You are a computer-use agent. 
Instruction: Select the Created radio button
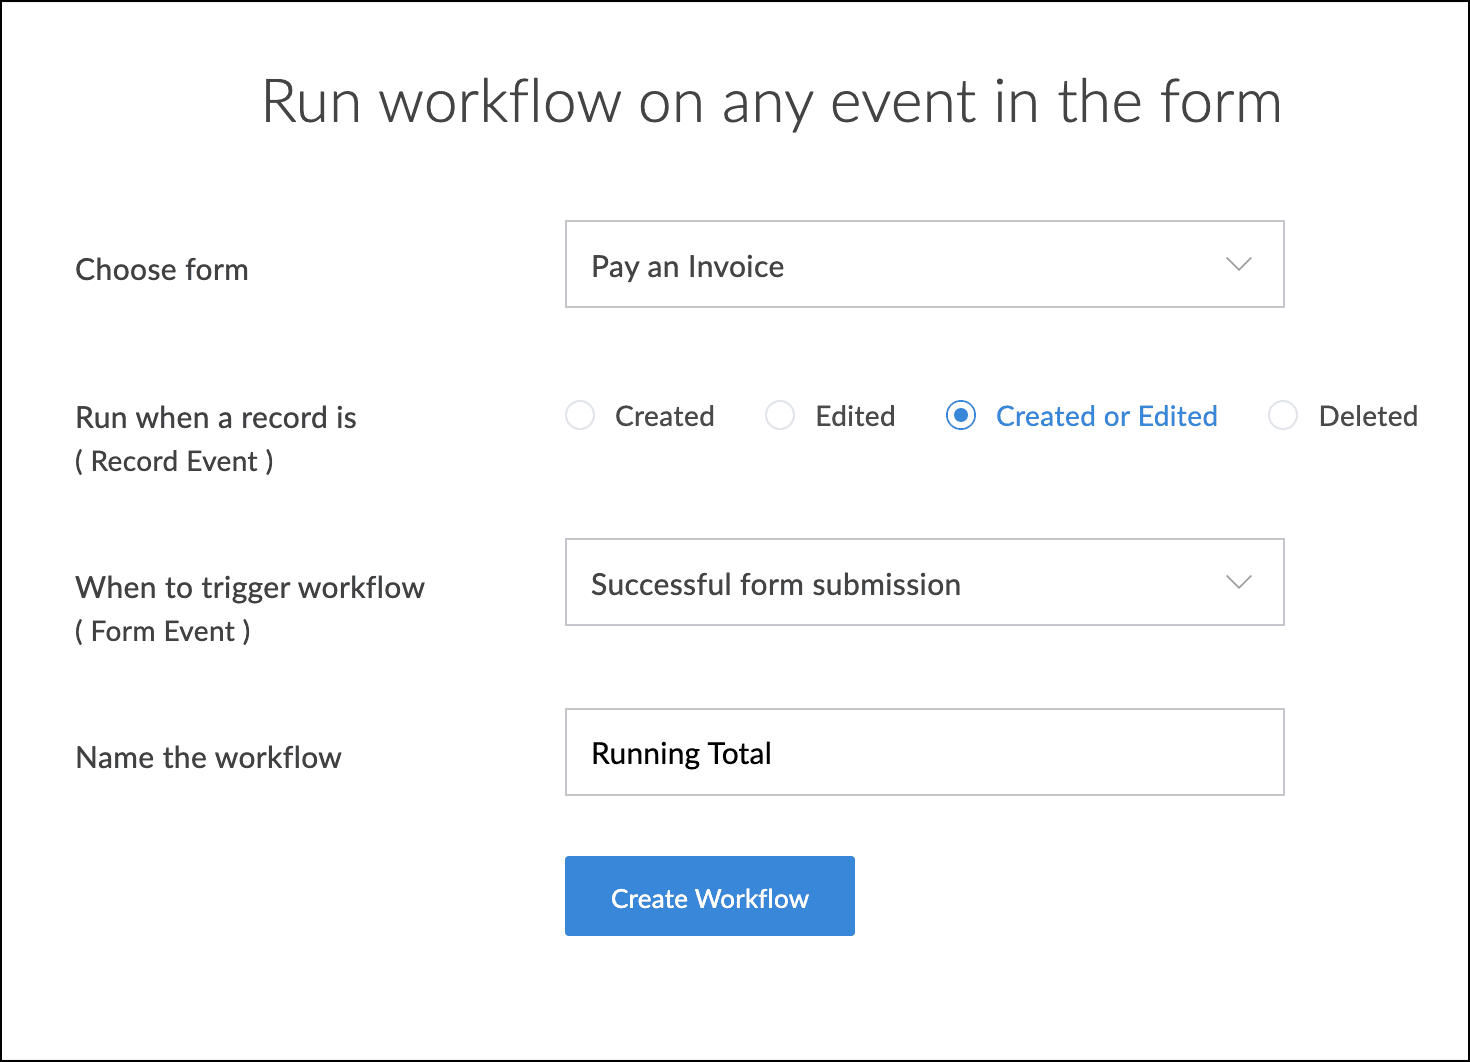click(x=580, y=416)
